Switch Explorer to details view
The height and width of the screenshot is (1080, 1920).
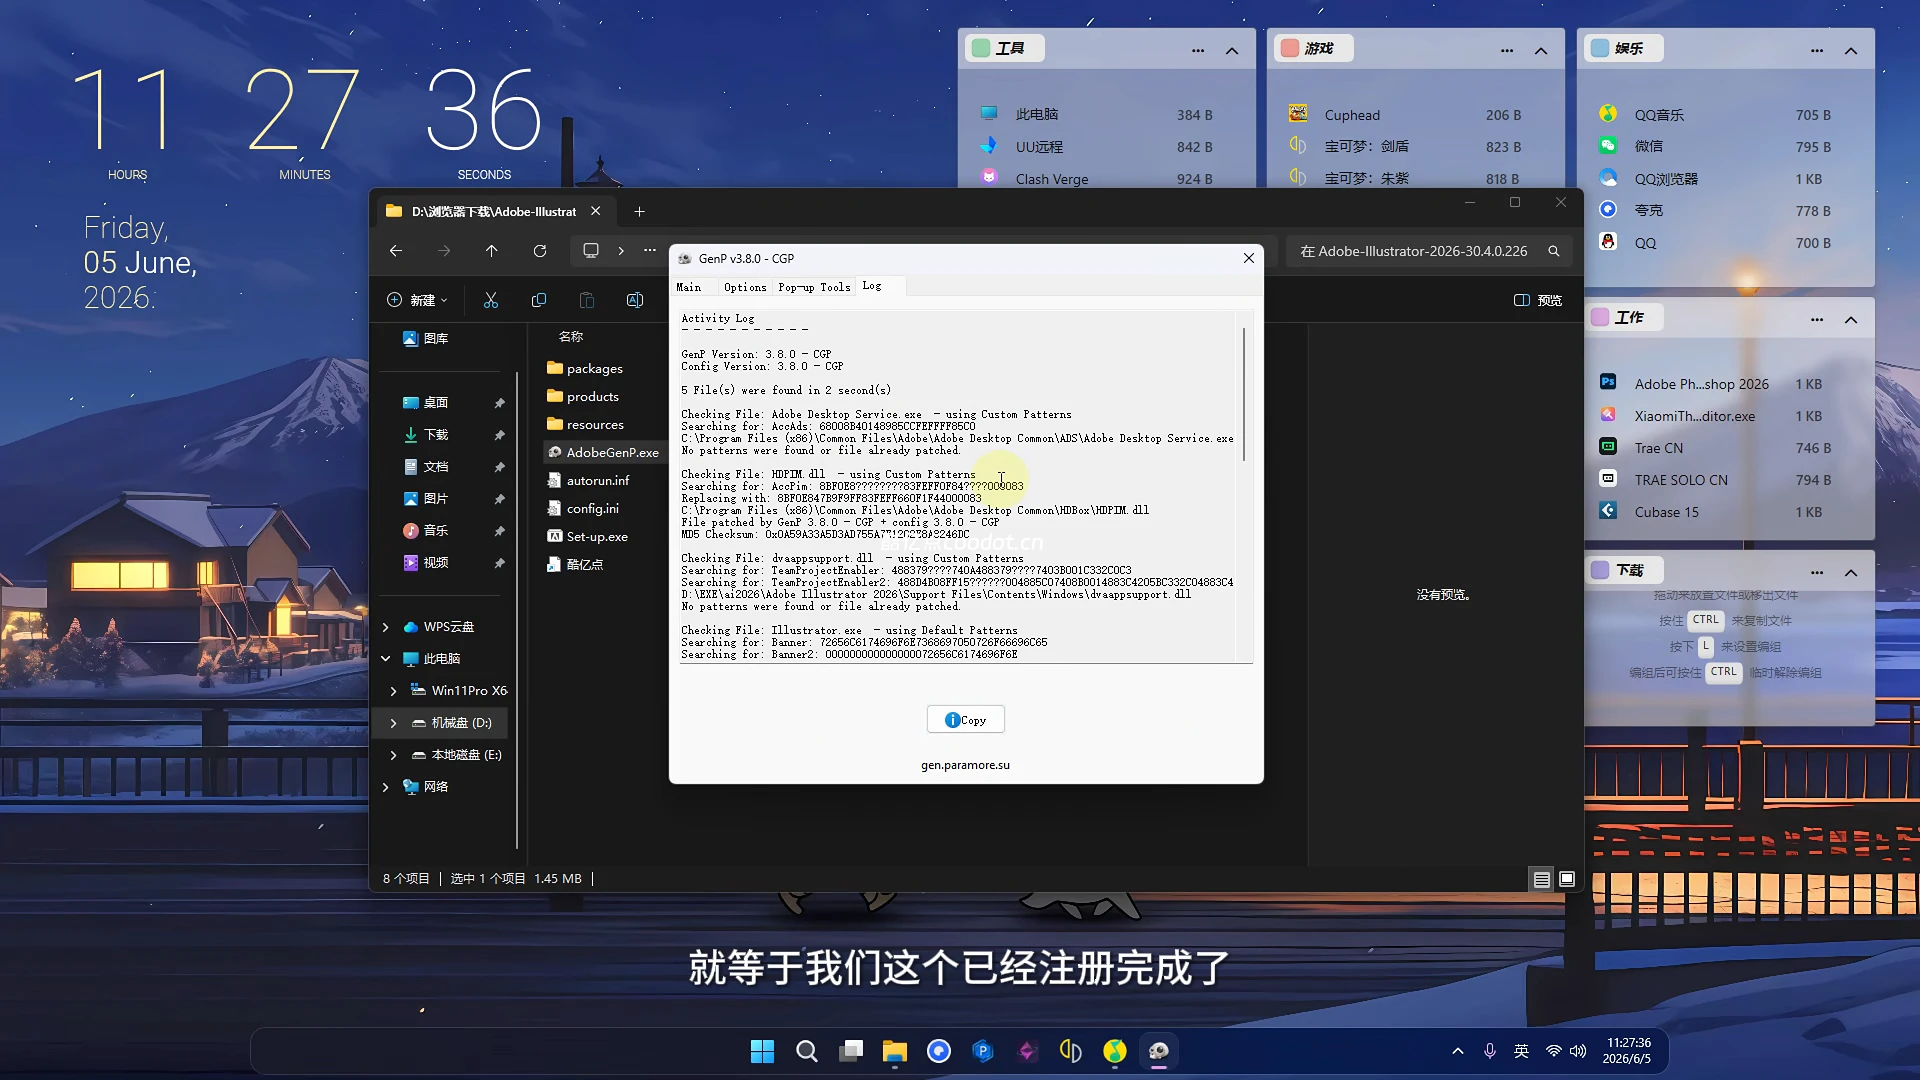pos(1542,879)
